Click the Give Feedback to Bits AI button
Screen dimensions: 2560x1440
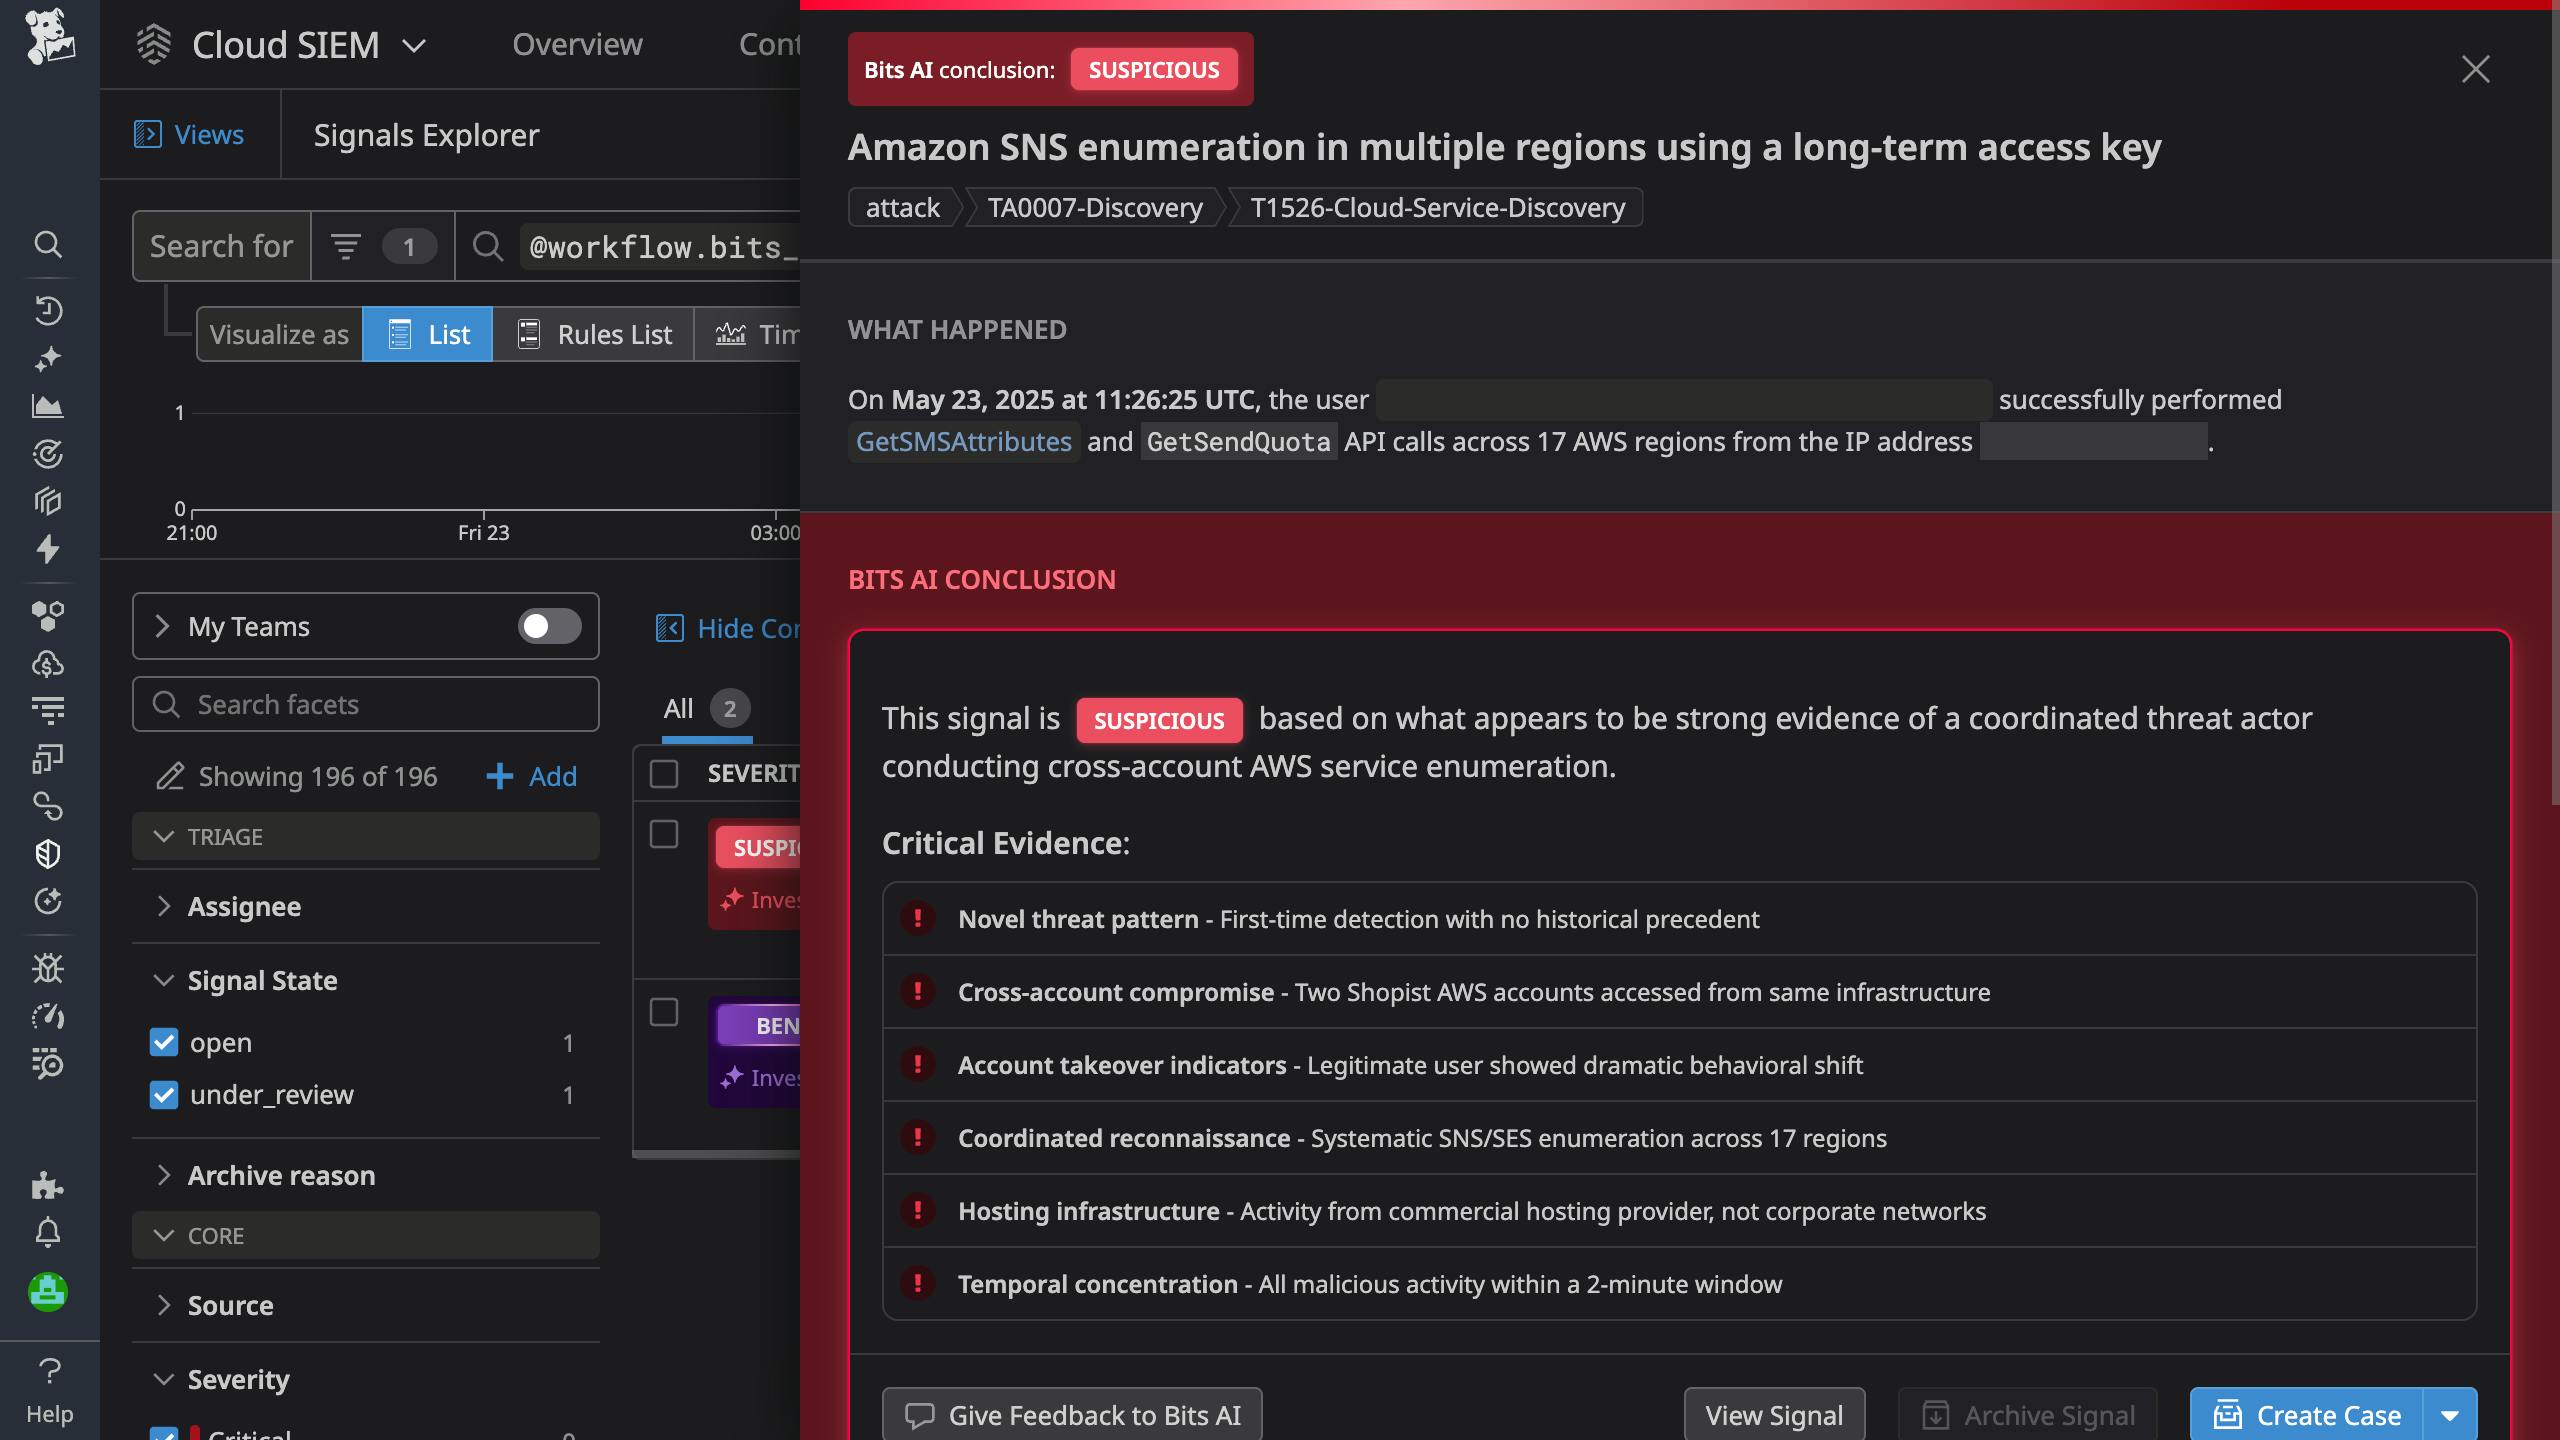[1071, 1414]
